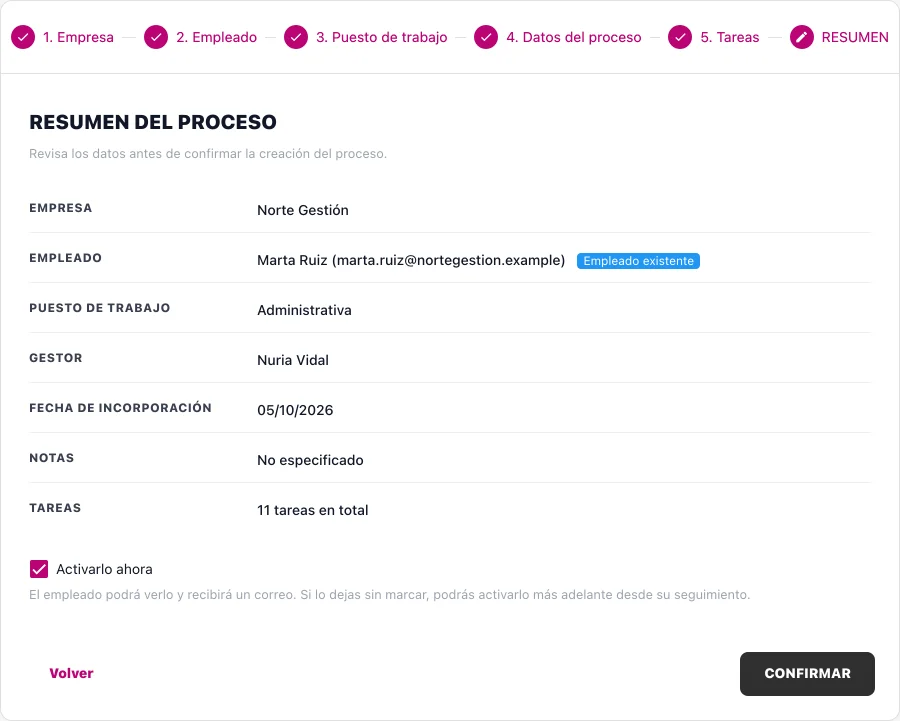Click the checkmark icon beside 5. Tareas
Viewport: 900px width, 721px height.
680,37
